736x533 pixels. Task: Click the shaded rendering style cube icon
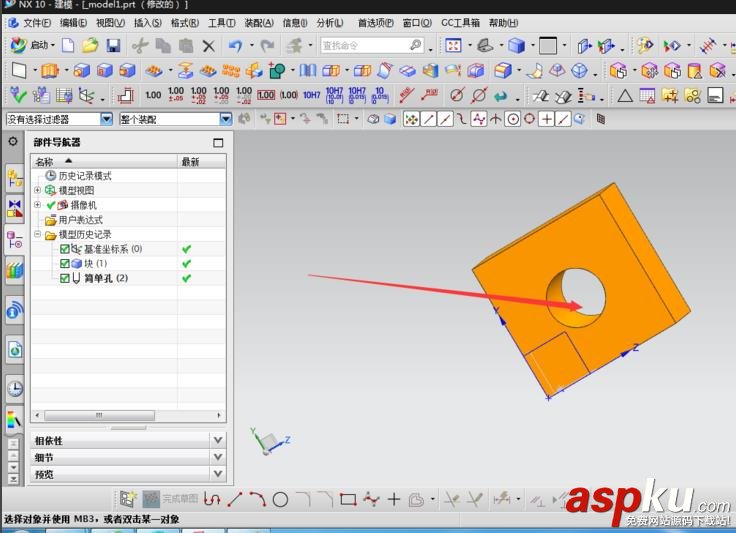(x=516, y=46)
